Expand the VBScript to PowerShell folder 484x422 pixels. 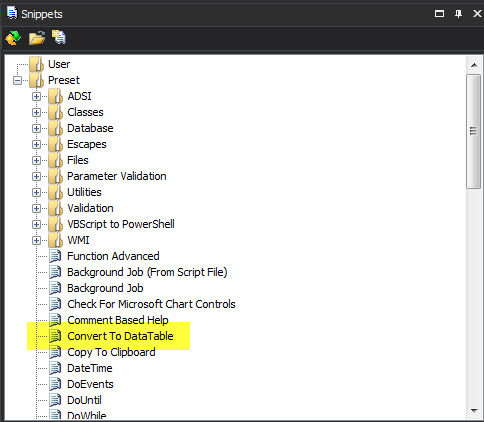point(36,224)
